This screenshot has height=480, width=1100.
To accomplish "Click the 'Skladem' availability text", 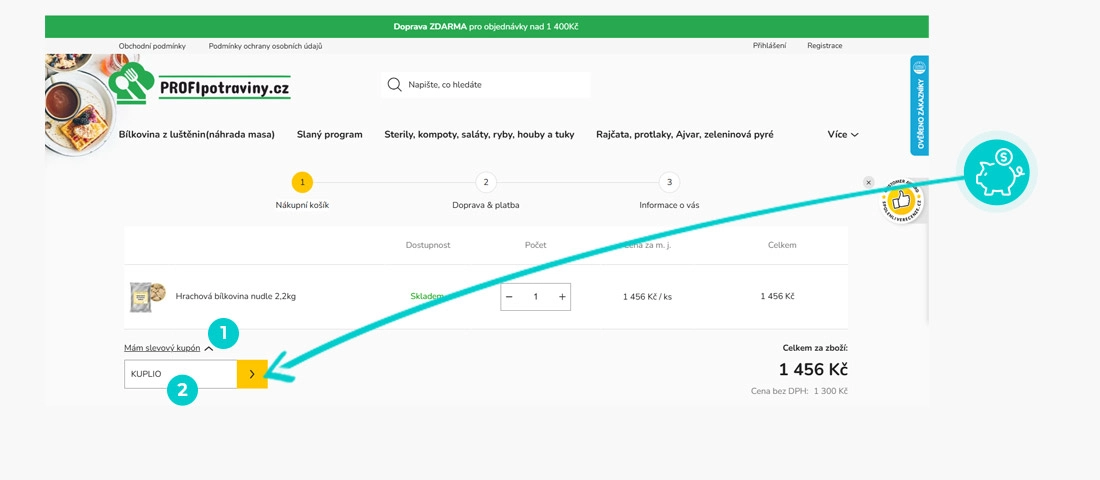I will tap(427, 296).
